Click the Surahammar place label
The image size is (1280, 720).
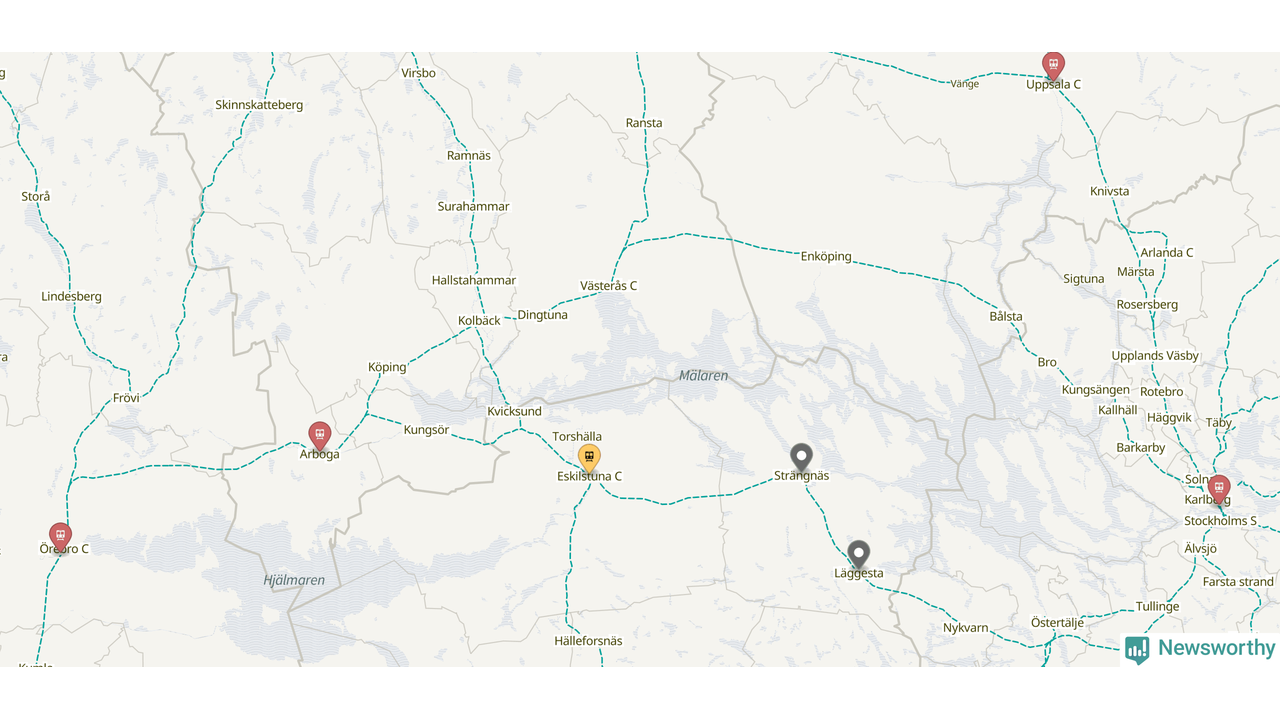click(x=473, y=207)
